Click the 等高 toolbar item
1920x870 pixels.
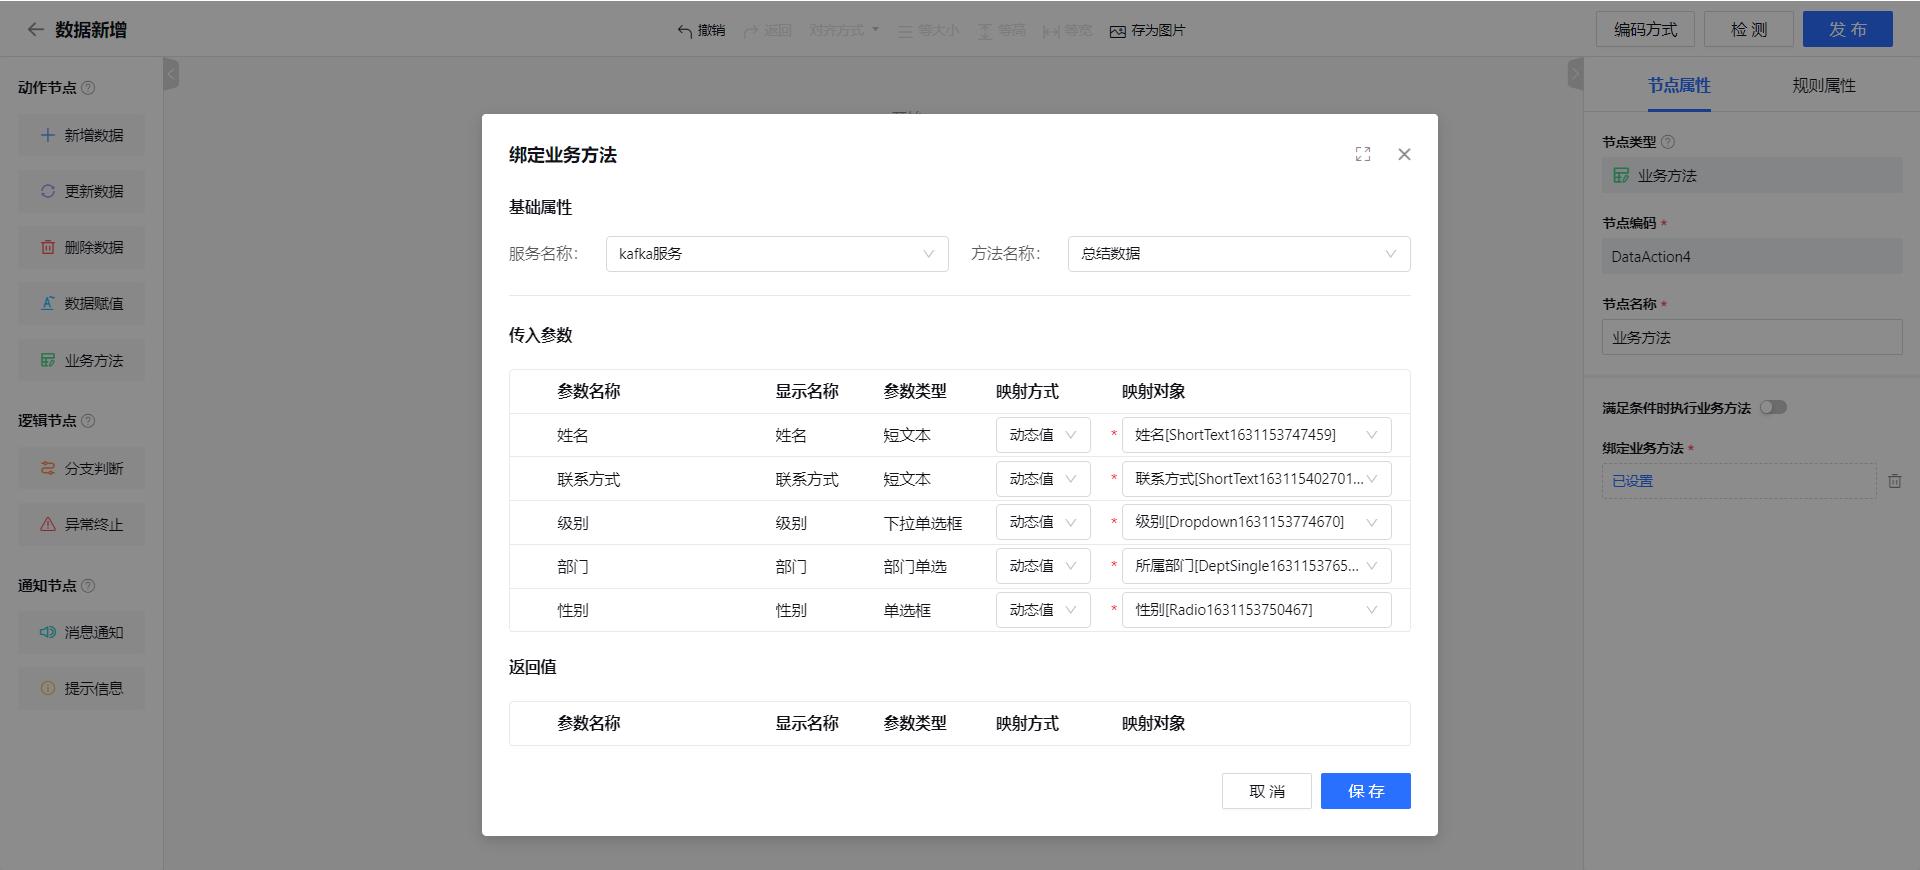tap(1001, 31)
